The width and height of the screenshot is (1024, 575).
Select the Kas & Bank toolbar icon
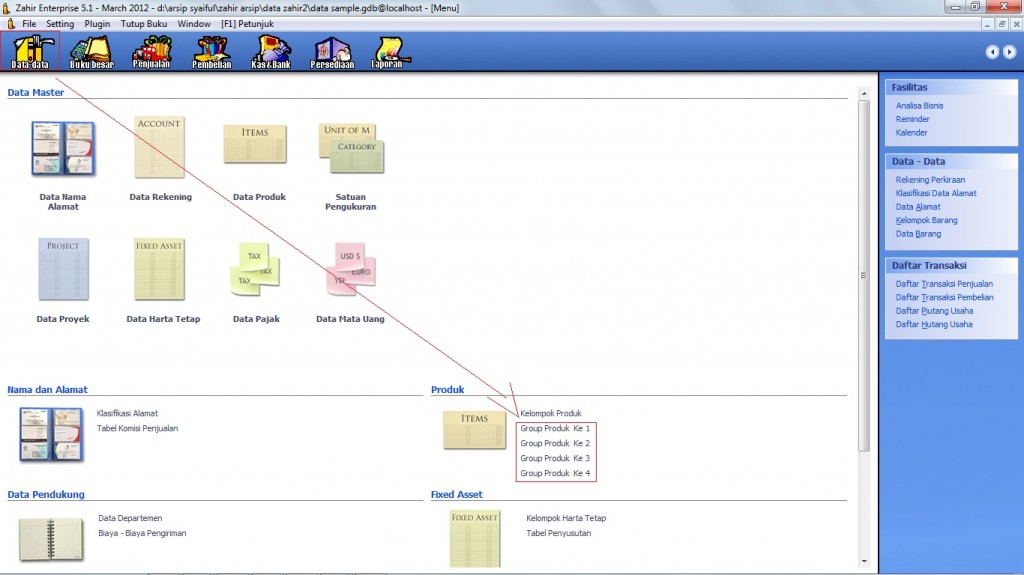[272, 51]
